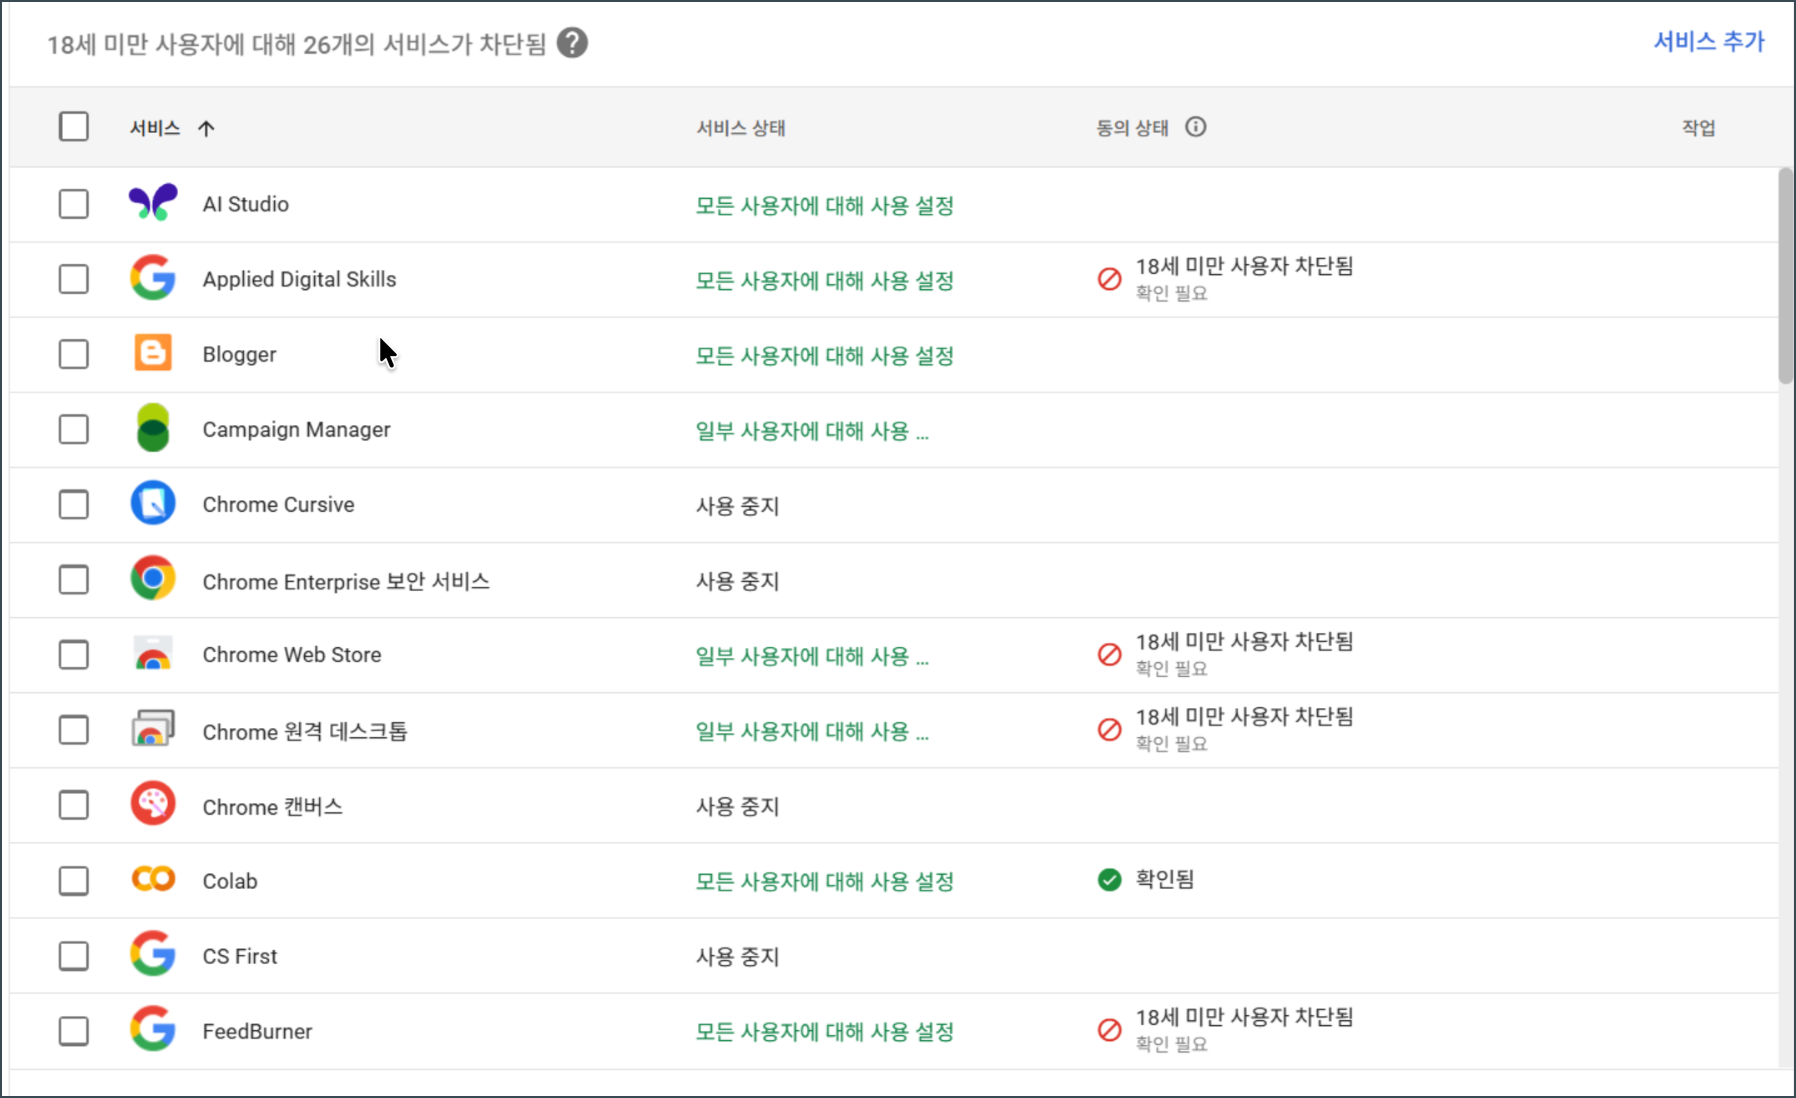Click blocked icon in FeedBurner row
The image size is (1796, 1098).
1110,1030
